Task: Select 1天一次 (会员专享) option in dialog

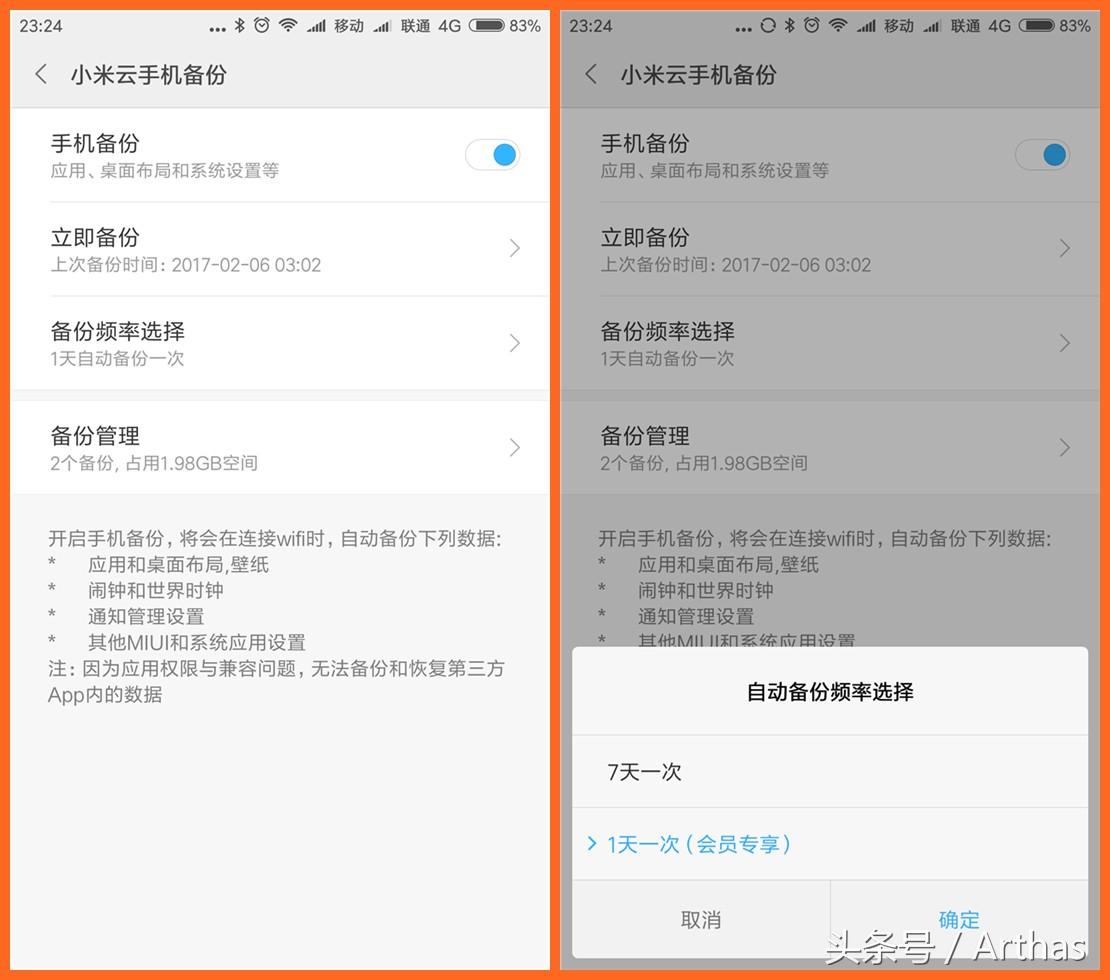Action: [x=829, y=844]
